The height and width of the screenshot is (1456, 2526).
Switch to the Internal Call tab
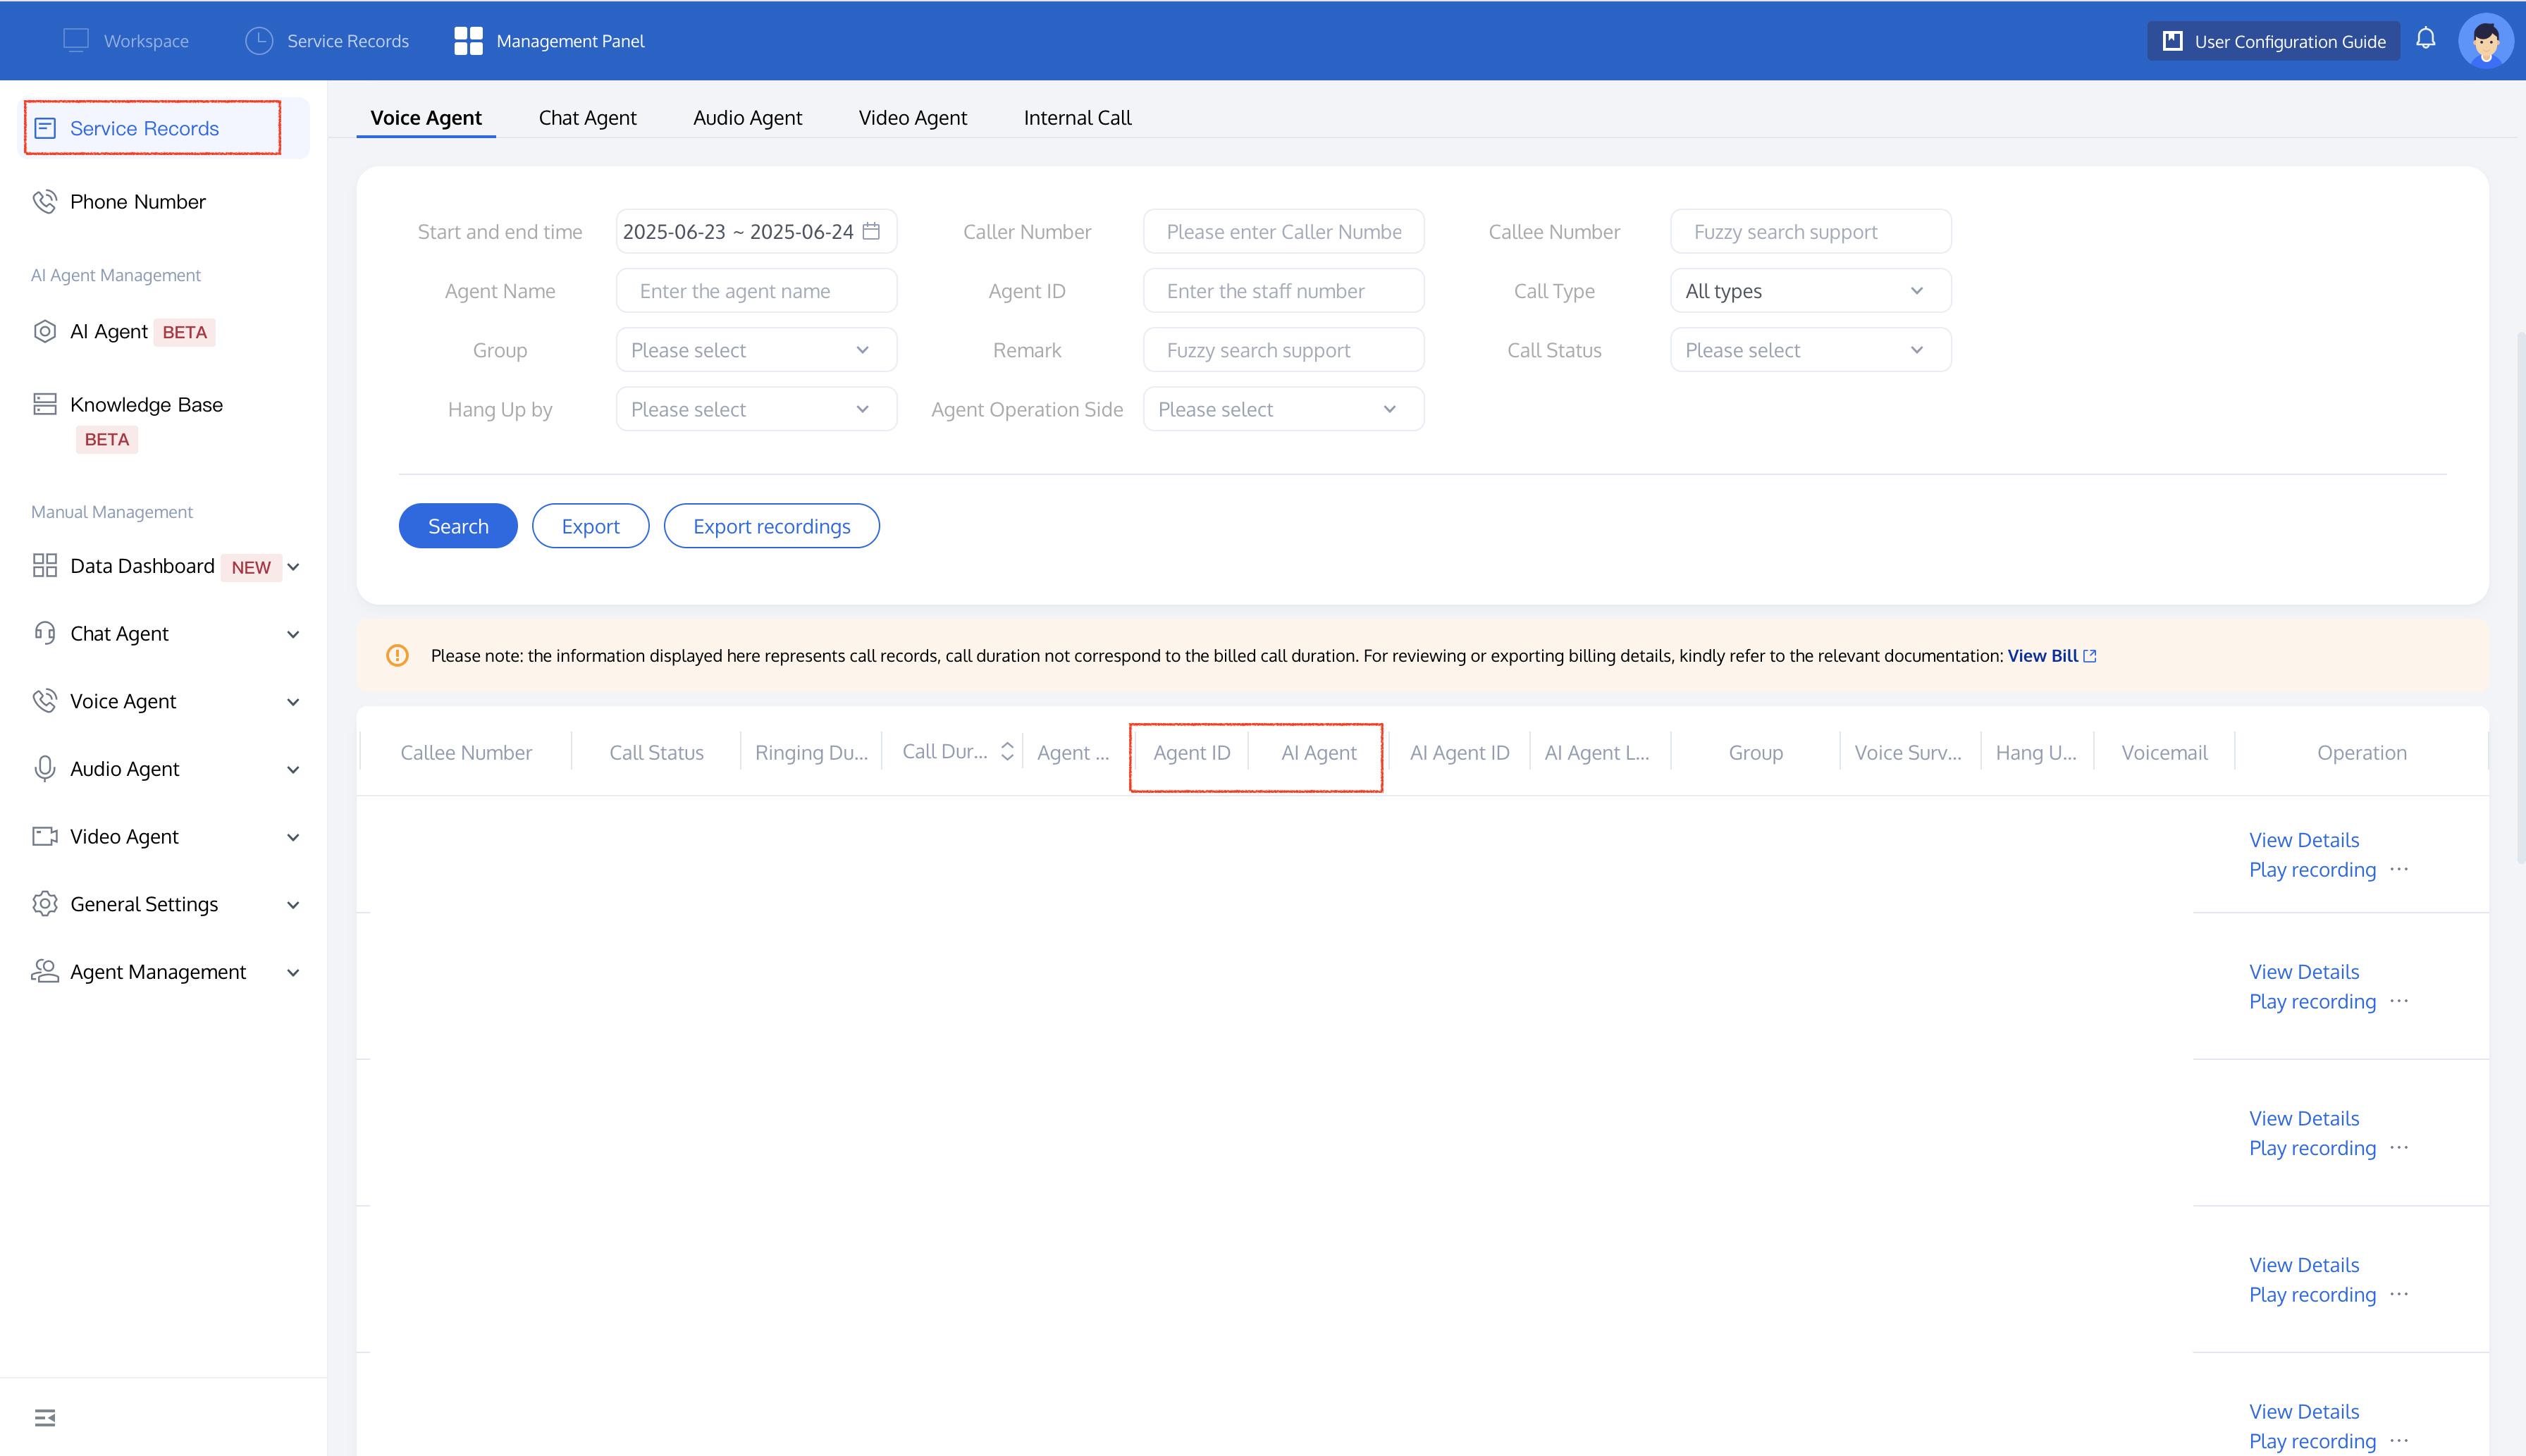coord(1077,118)
